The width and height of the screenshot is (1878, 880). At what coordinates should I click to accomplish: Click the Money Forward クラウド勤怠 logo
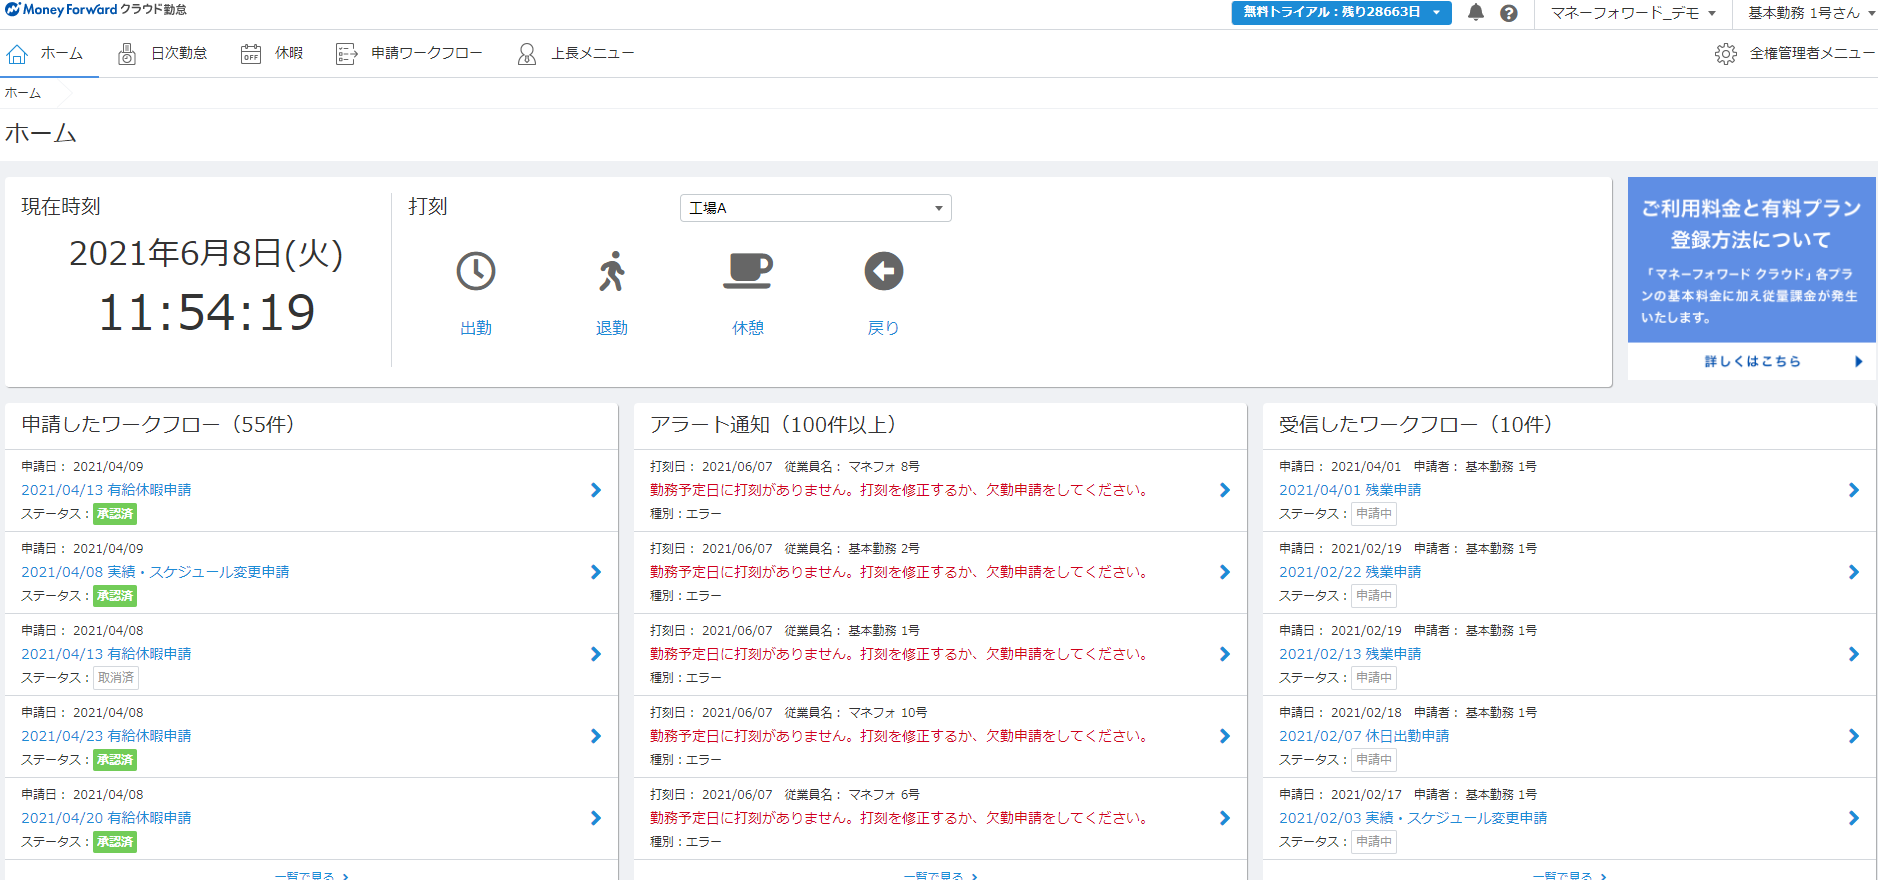click(96, 10)
